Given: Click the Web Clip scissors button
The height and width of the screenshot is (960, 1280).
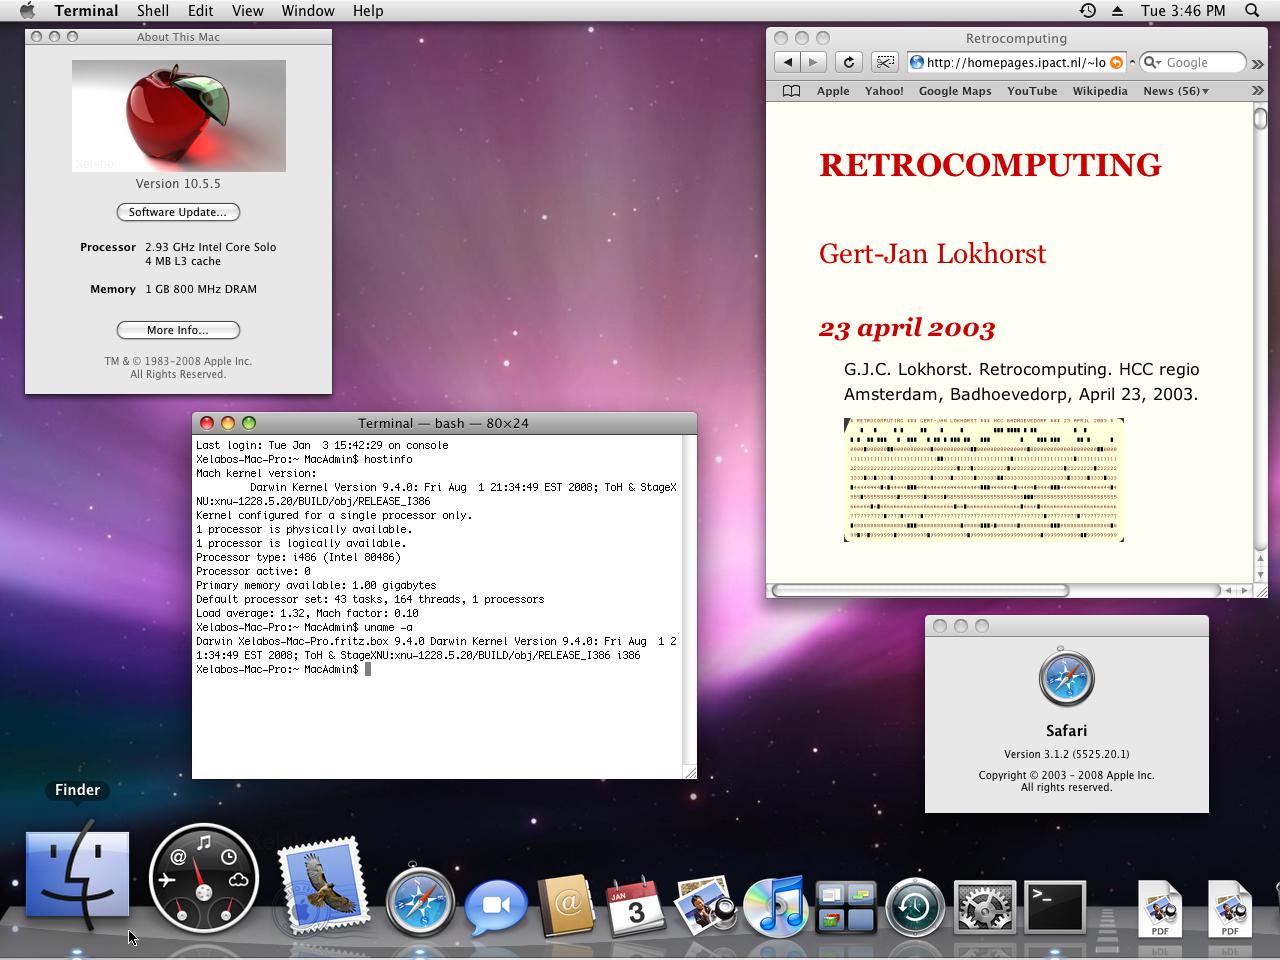Looking at the screenshot, I should pyautogui.click(x=885, y=62).
